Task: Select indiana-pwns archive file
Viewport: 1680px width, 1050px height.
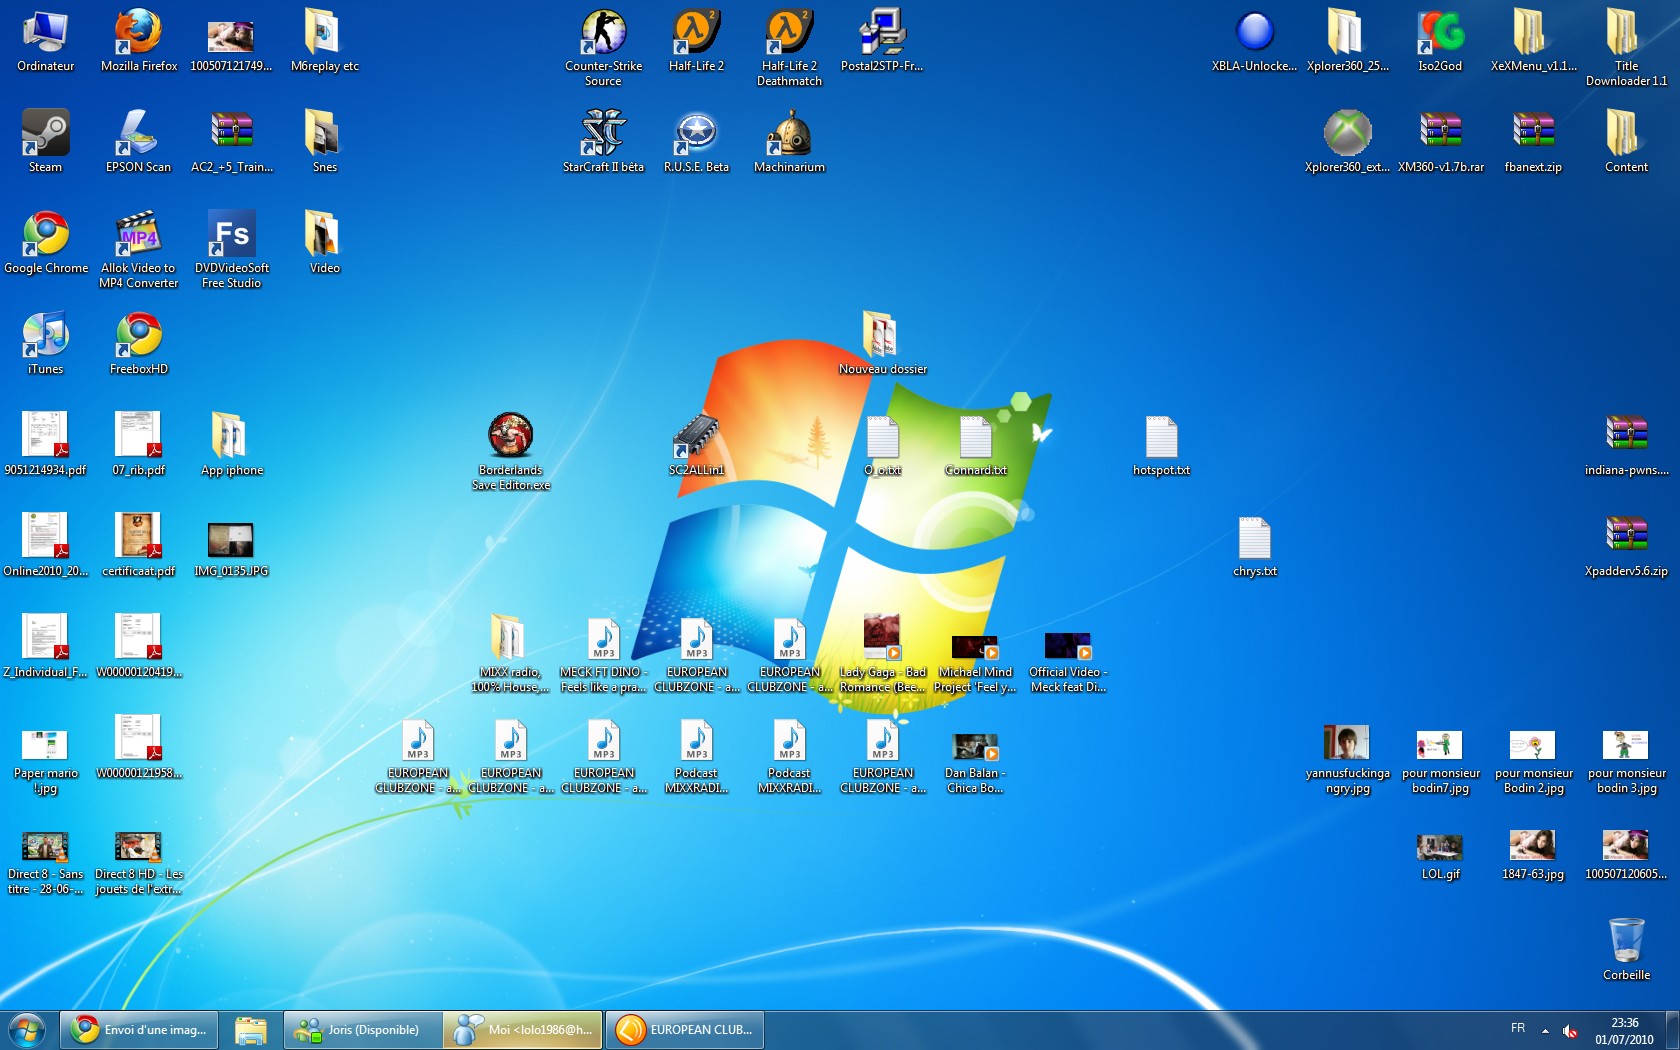Action: click(1626, 445)
